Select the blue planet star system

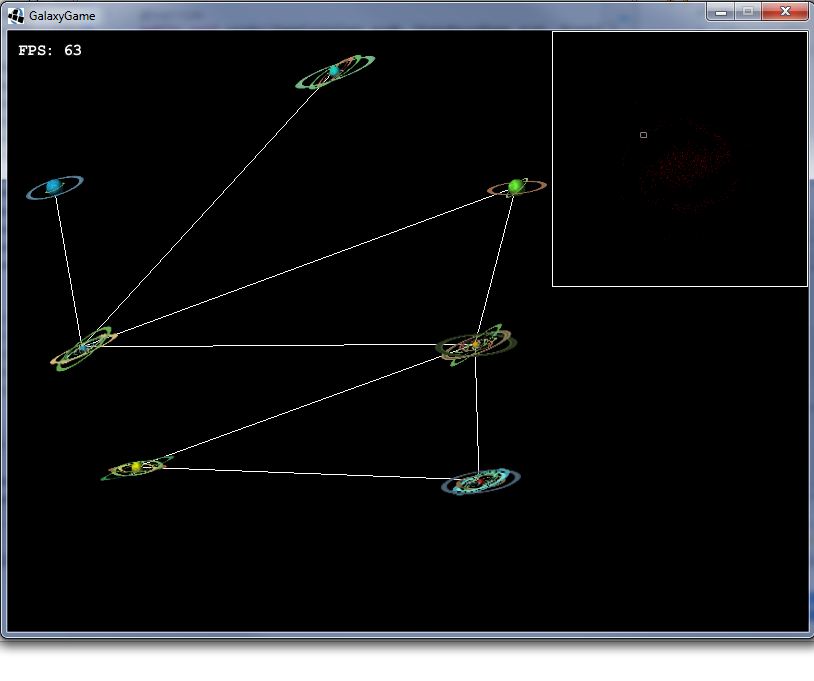pos(55,187)
